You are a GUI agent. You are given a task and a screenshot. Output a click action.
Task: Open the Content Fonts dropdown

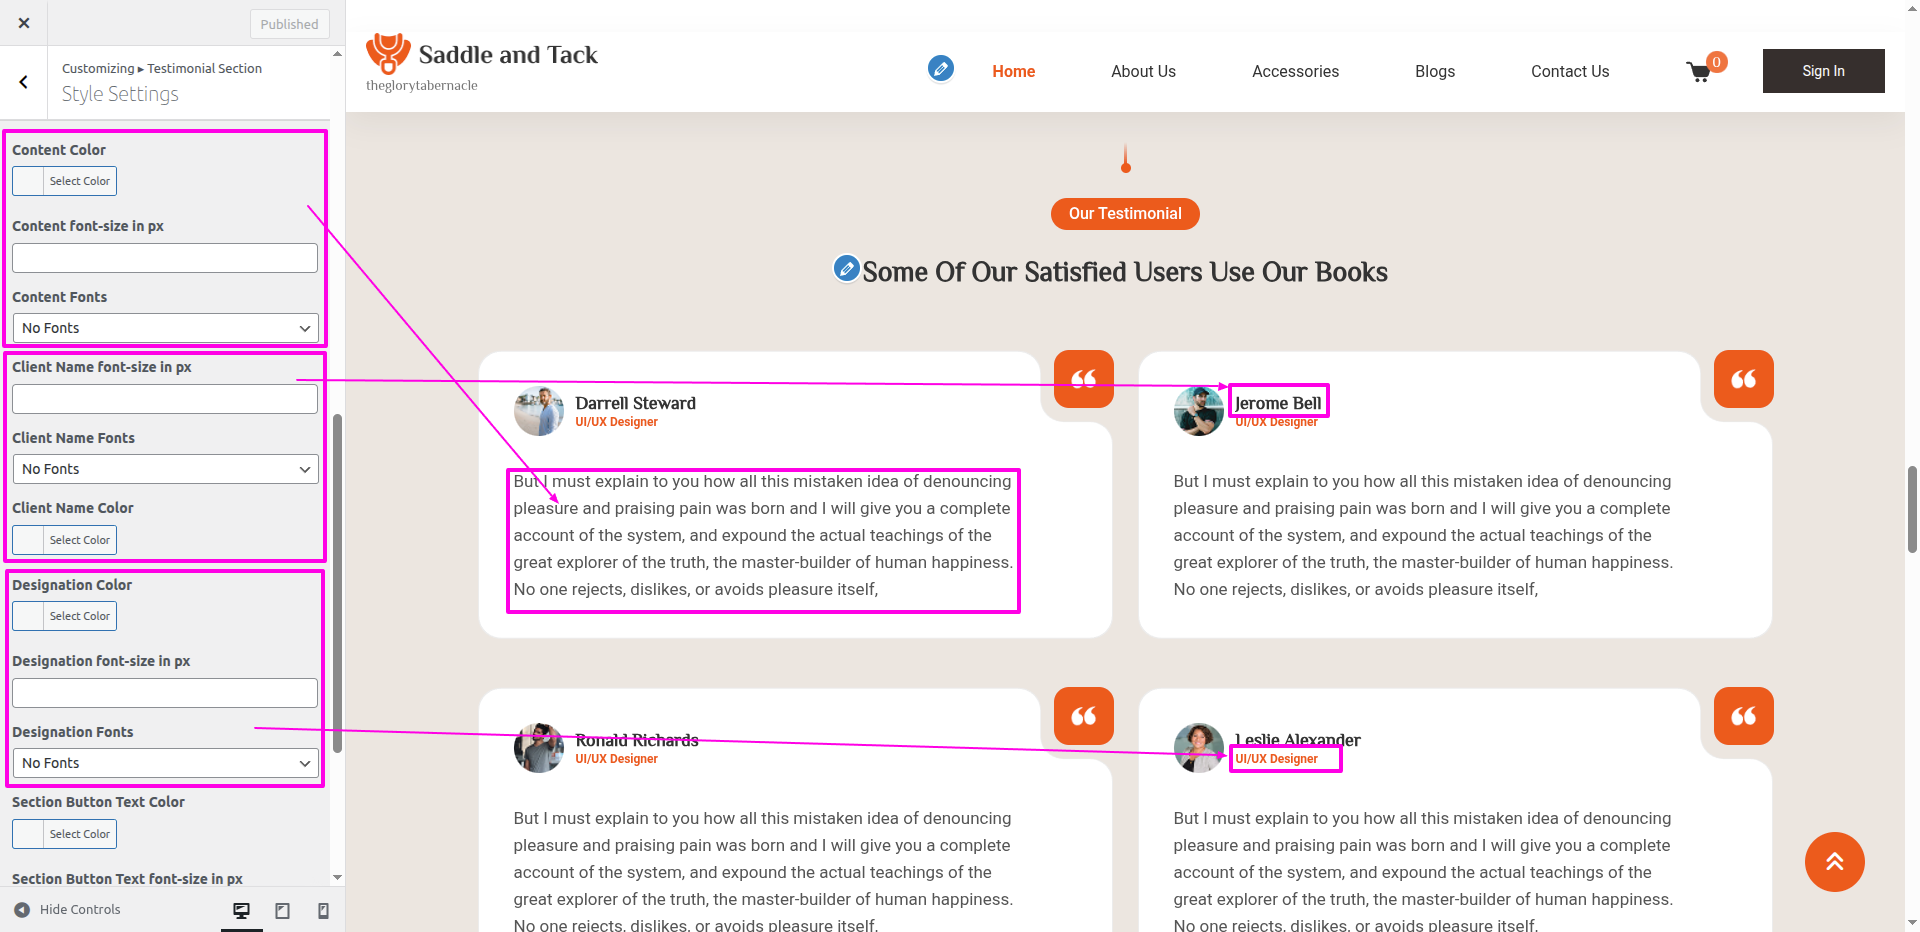(165, 328)
